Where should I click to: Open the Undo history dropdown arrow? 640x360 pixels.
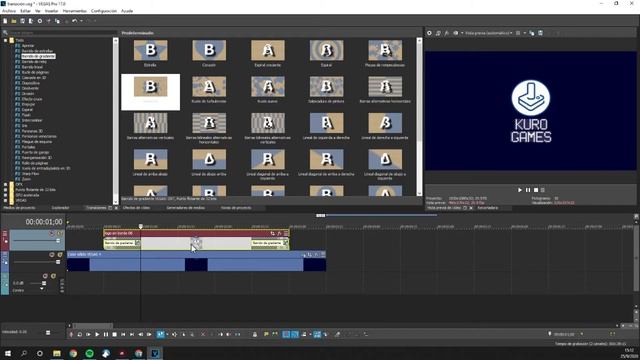pyautogui.click(x=81, y=21)
